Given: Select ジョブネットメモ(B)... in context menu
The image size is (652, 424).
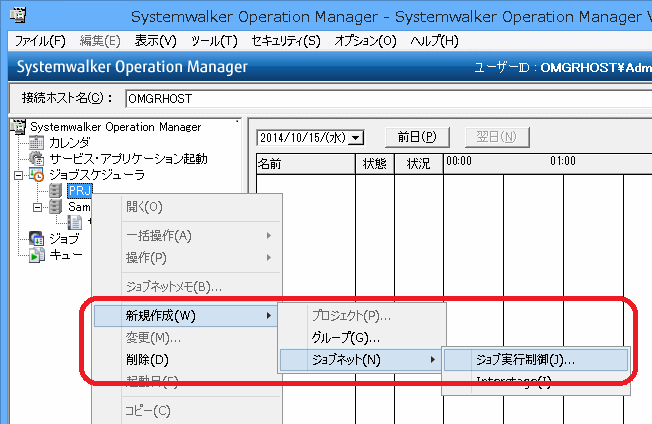Looking at the screenshot, I should coord(188,287).
